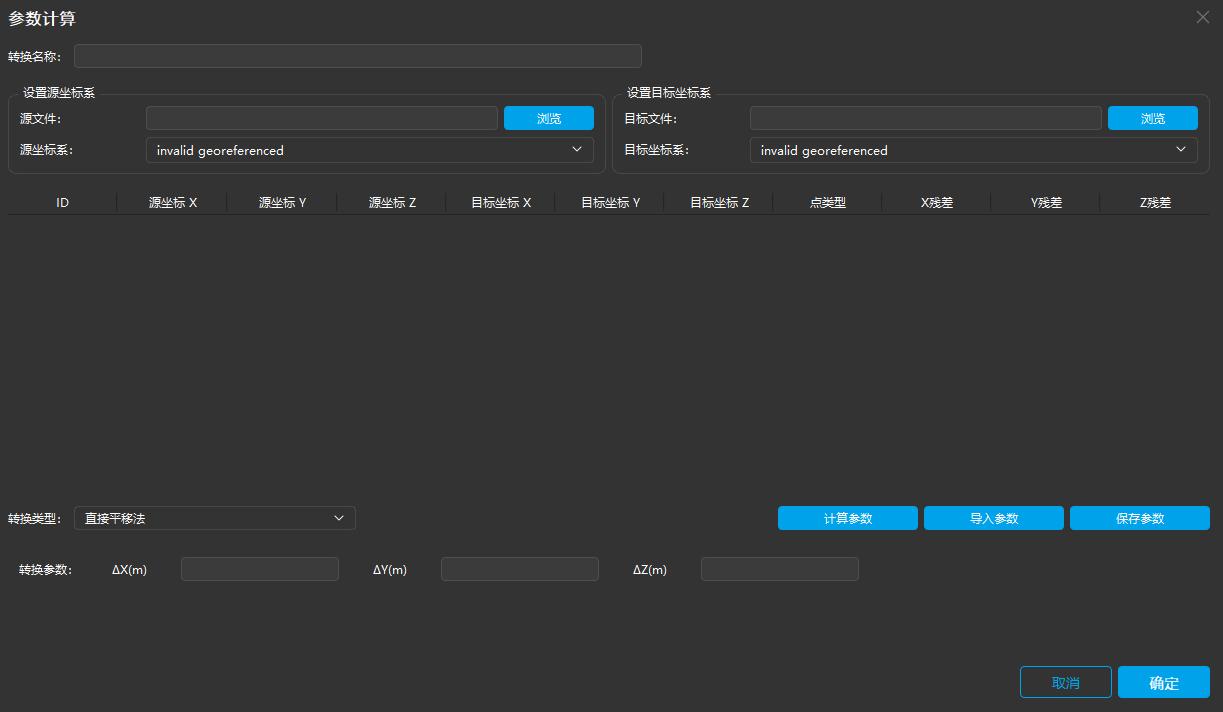Select the 目标坐标 Y column header
The height and width of the screenshot is (712, 1223).
[x=610, y=202]
